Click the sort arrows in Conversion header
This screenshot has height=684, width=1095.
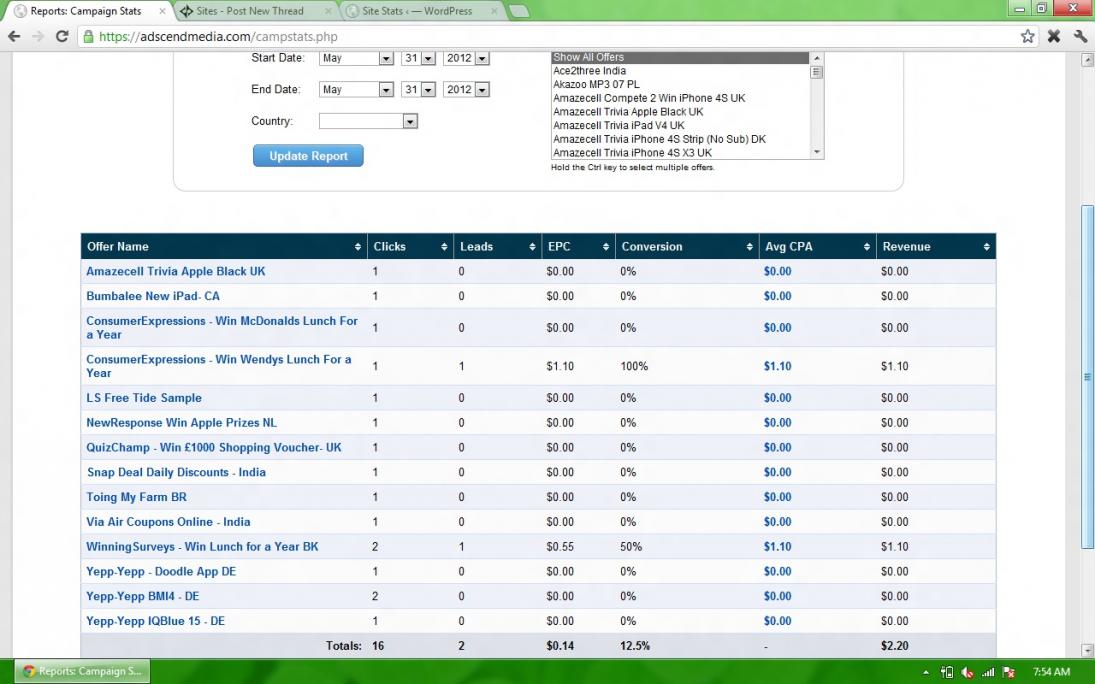point(749,247)
